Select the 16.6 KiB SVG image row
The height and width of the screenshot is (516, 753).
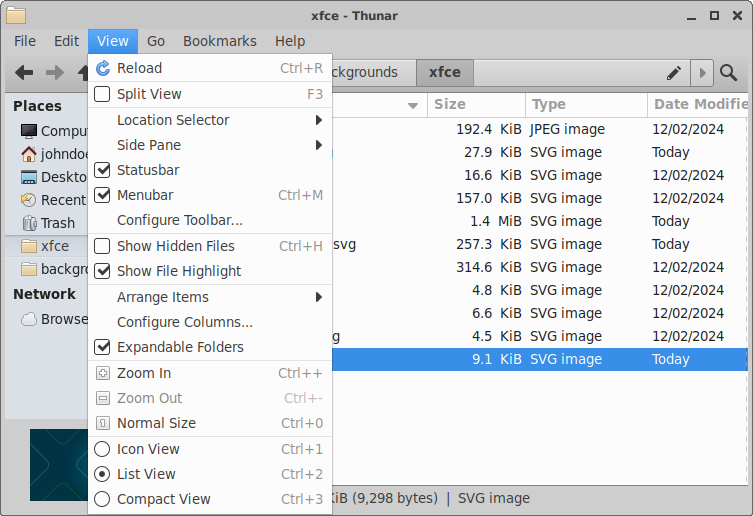540,175
